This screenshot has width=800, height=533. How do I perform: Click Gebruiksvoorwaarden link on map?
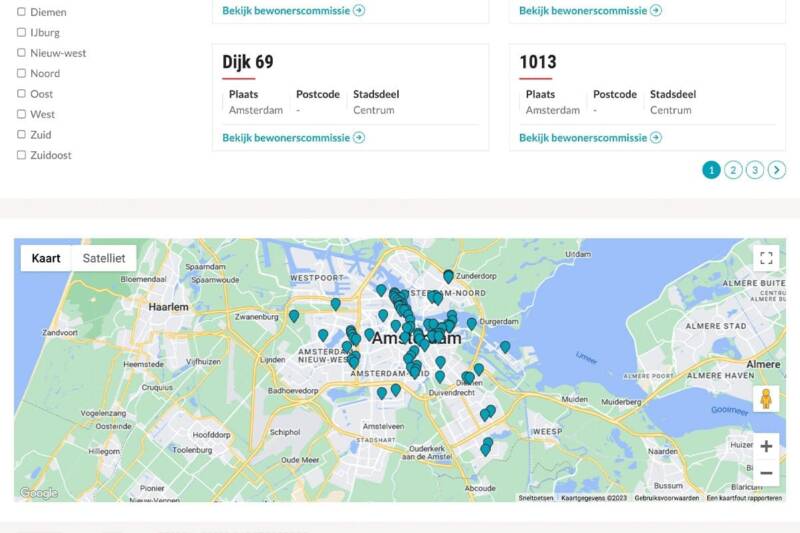coord(666,497)
